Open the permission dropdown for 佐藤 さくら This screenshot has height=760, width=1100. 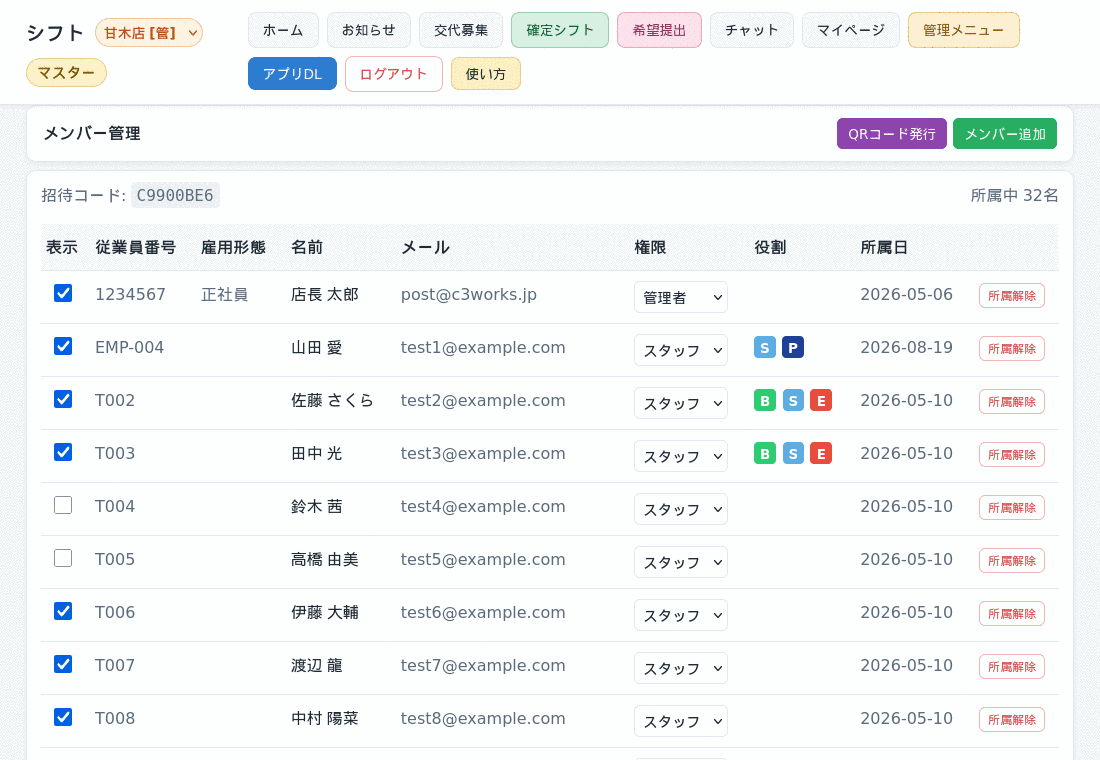tap(680, 403)
